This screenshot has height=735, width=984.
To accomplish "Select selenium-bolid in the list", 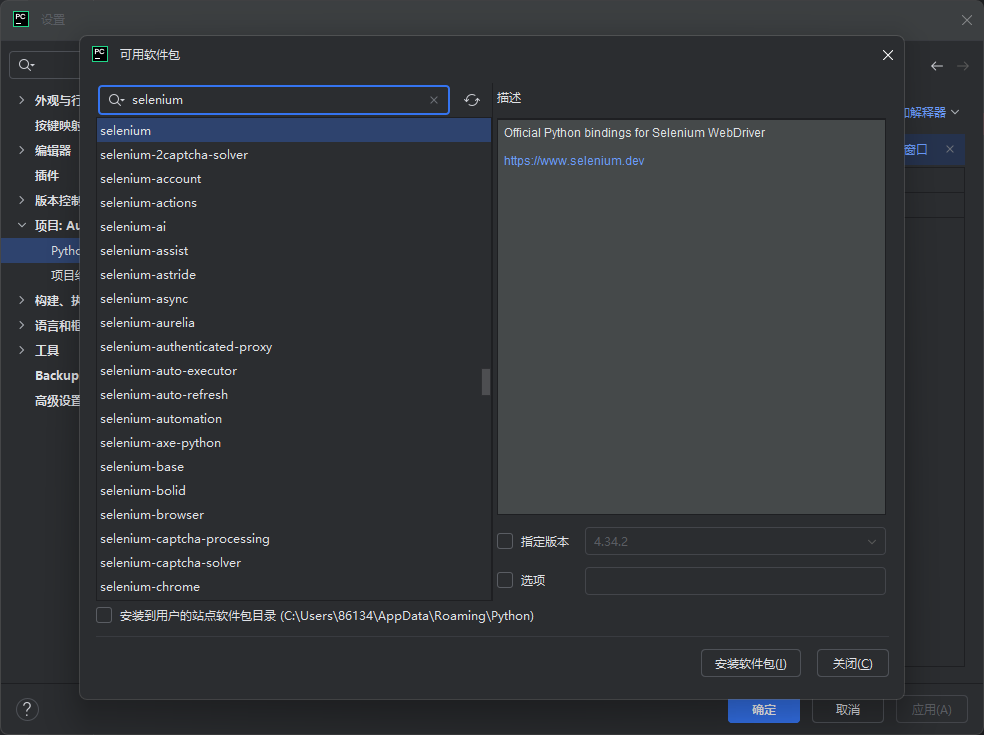I will click(x=294, y=491).
